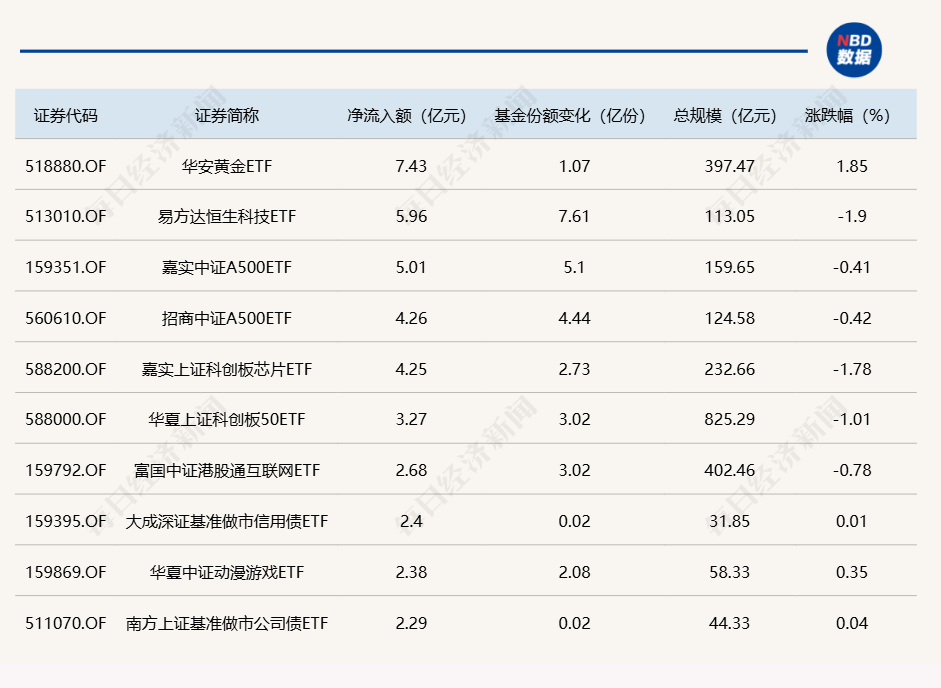Select code 159351.OF

(65, 267)
